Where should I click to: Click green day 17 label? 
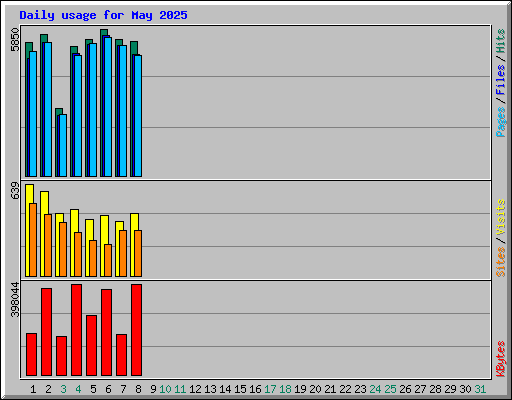pos(270,389)
